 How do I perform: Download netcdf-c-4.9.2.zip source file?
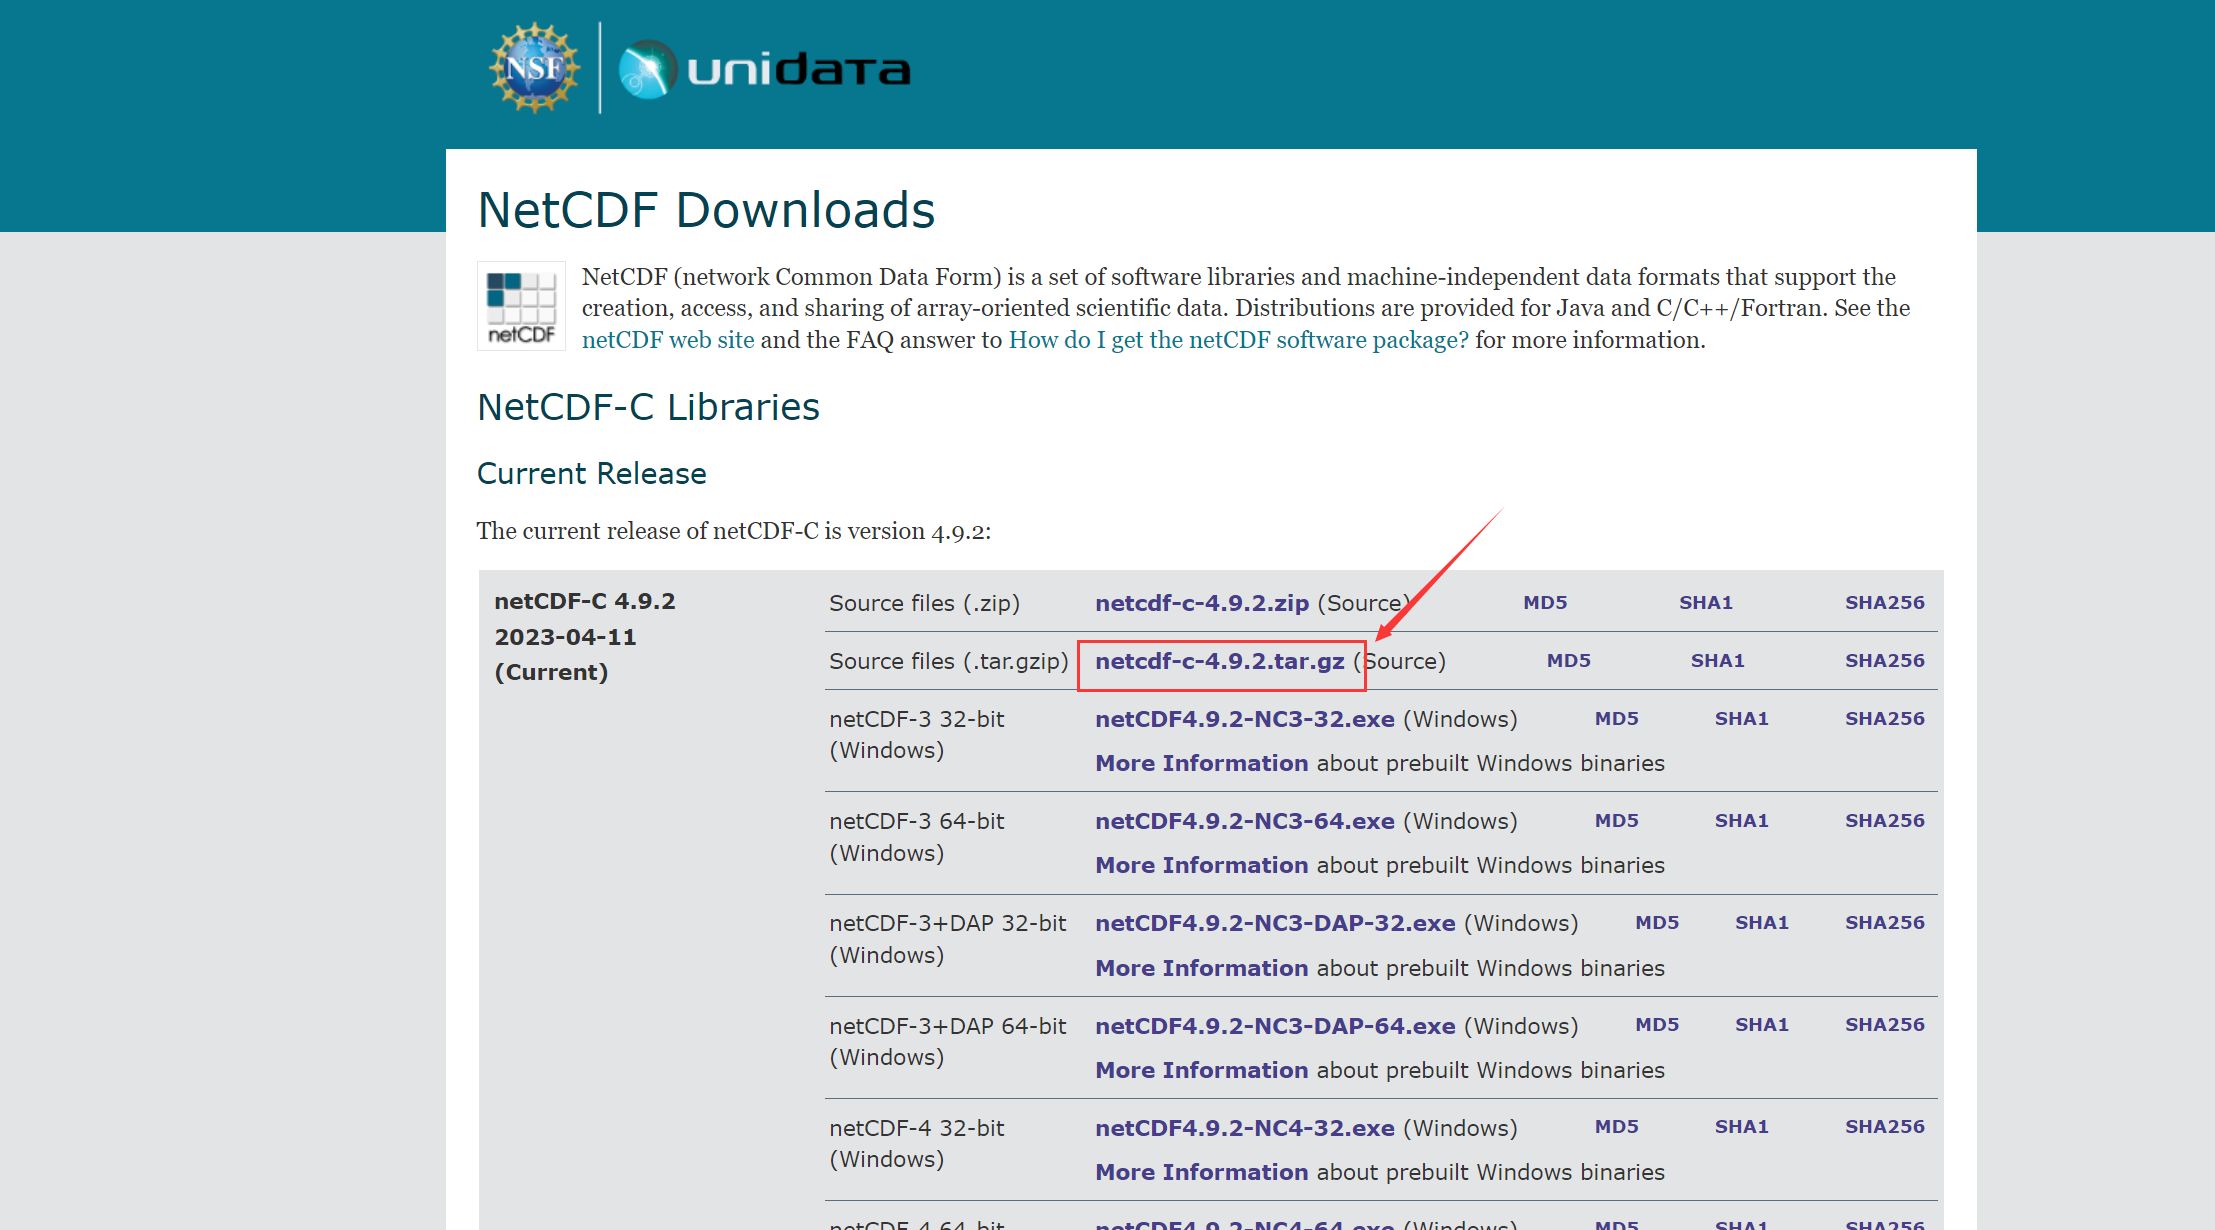[1201, 603]
